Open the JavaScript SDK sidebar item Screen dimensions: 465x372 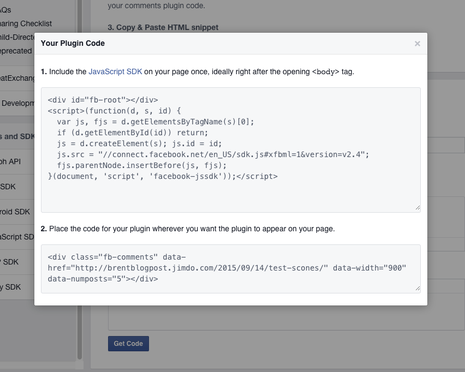point(17,237)
